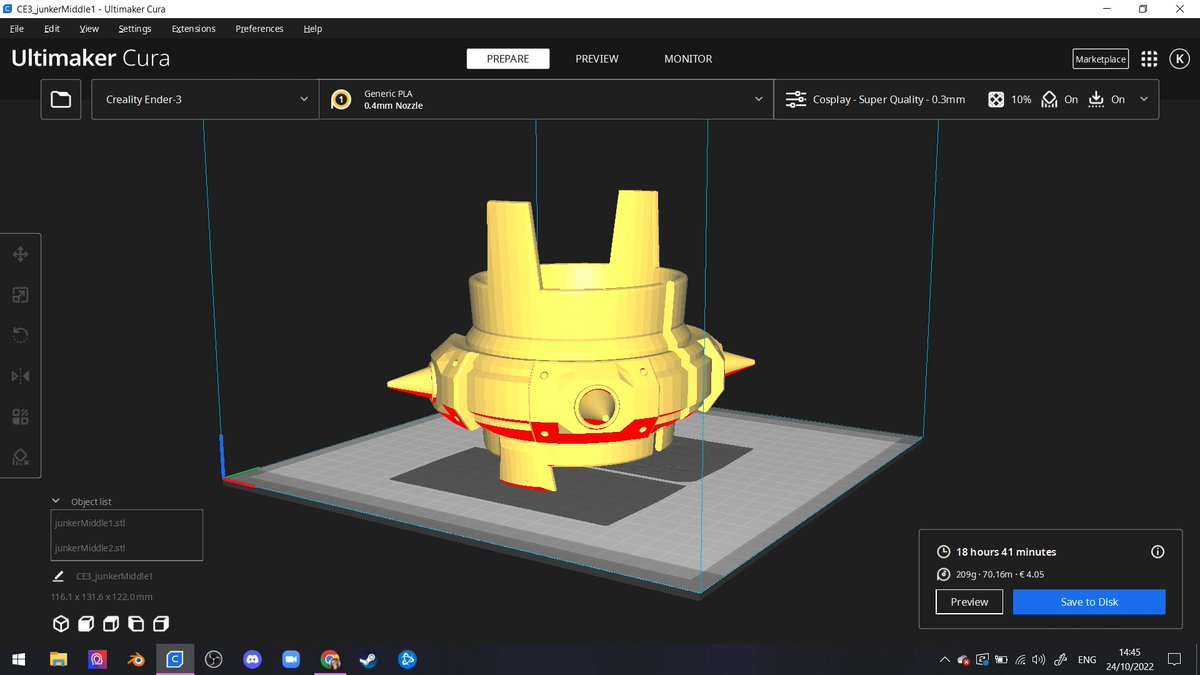Viewport: 1200px width, 675px height.
Task: Open Chrome from the taskbar
Action: point(329,660)
